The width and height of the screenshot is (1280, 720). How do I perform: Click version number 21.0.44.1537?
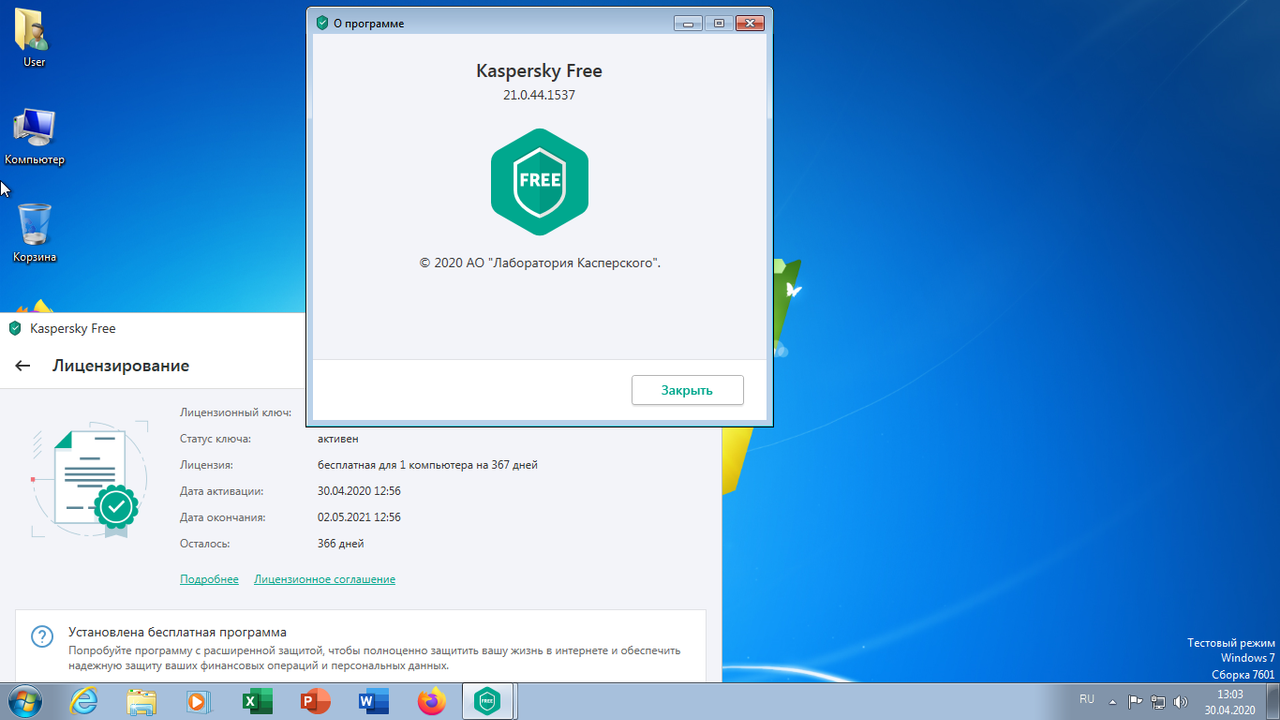[x=539, y=96]
